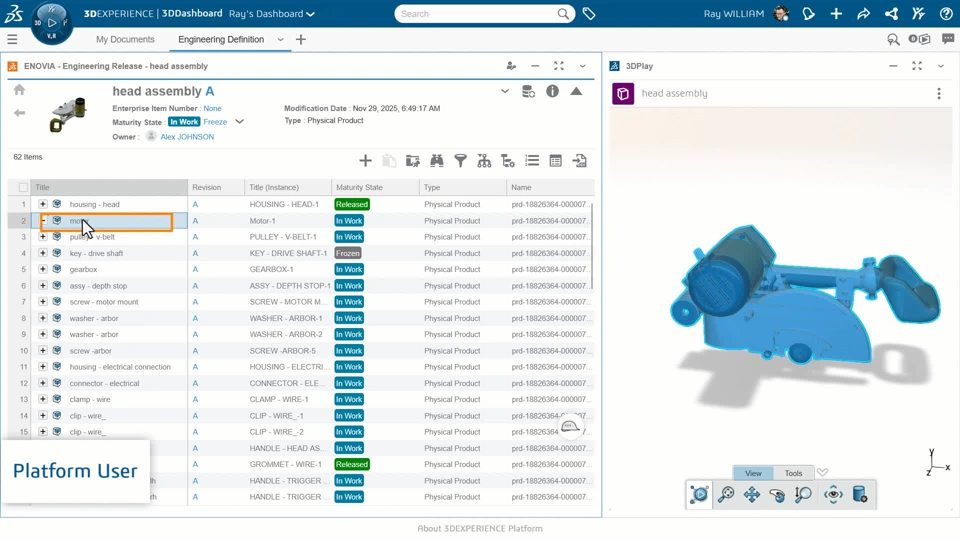Viewport: 960px width, 540px height.
Task: Open the maturity state dropdown chevron
Action: coord(239,121)
